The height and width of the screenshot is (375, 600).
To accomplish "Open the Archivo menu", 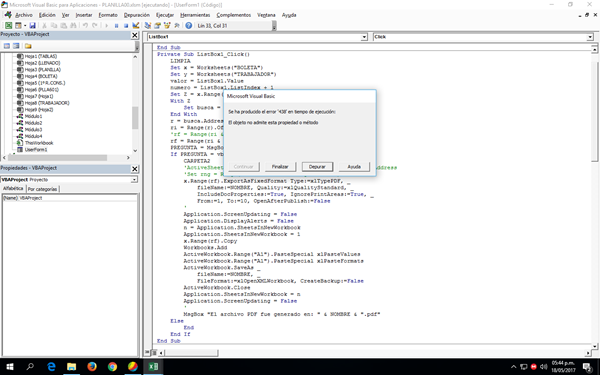I will coord(24,15).
